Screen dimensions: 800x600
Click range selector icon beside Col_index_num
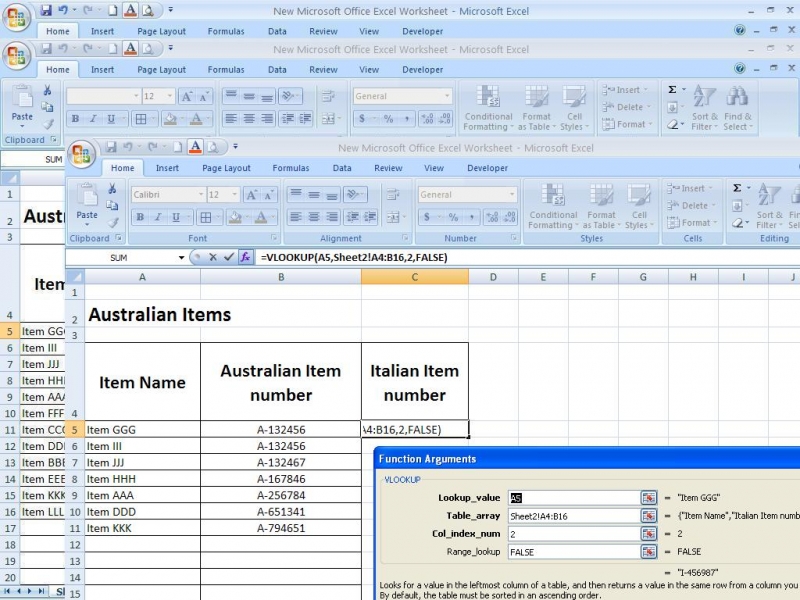click(x=649, y=534)
